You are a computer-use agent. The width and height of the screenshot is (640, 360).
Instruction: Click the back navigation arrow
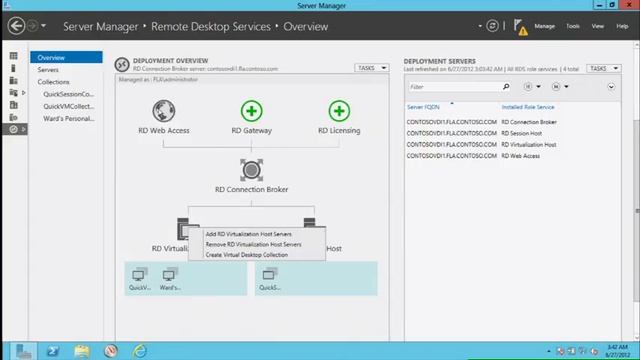[16, 26]
